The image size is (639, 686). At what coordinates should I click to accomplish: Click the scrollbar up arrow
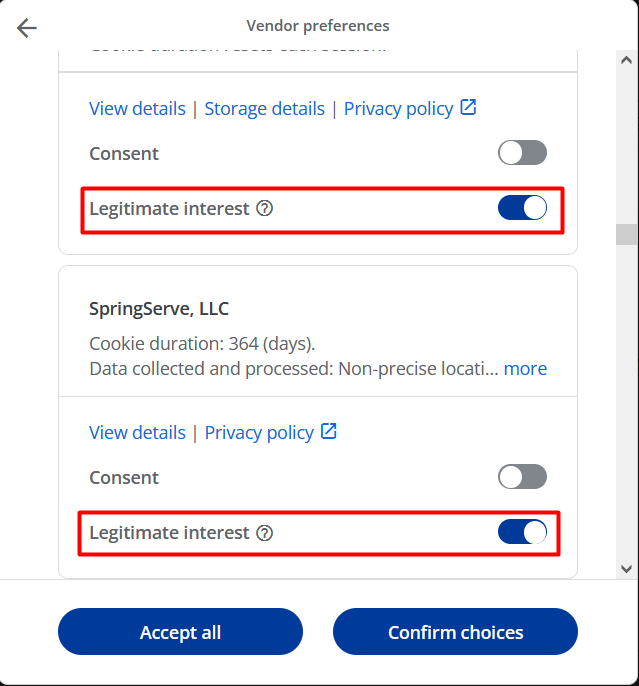pos(626,60)
